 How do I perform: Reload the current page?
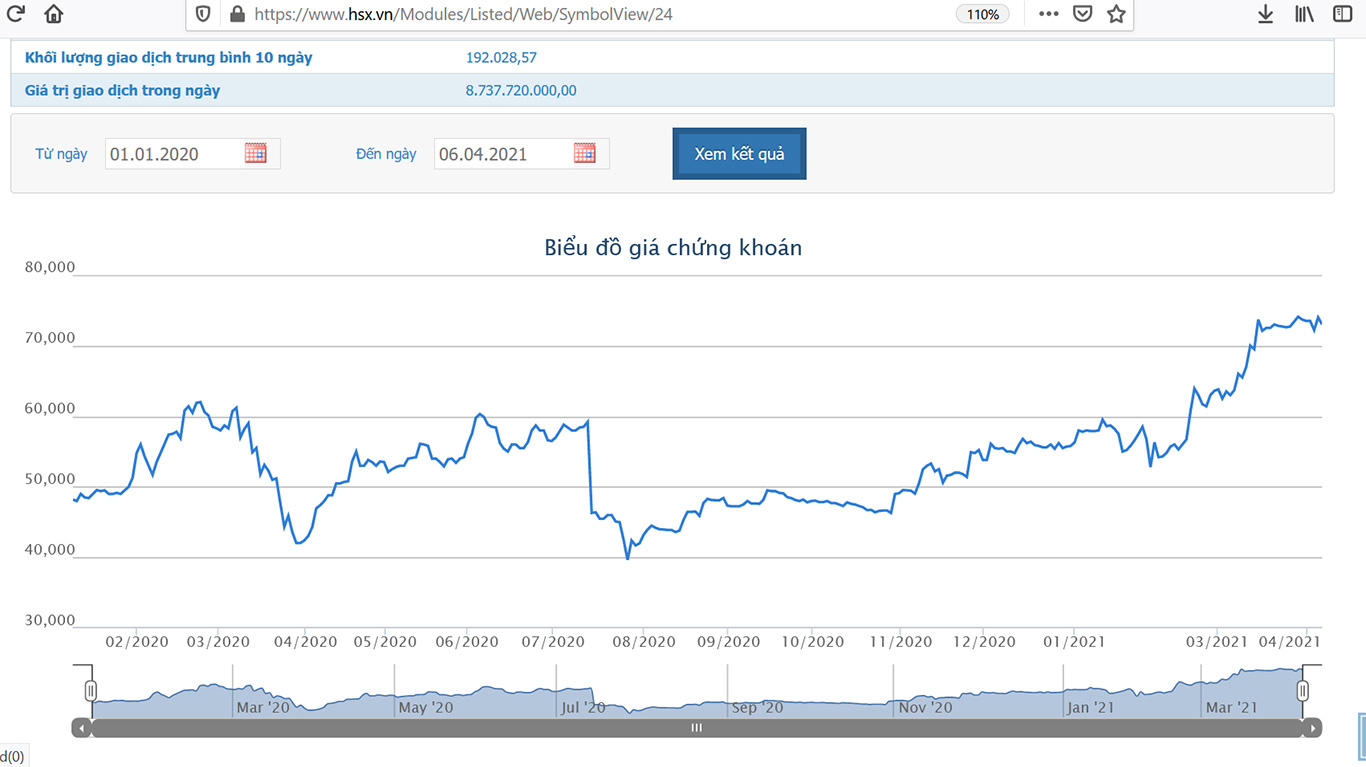point(17,14)
